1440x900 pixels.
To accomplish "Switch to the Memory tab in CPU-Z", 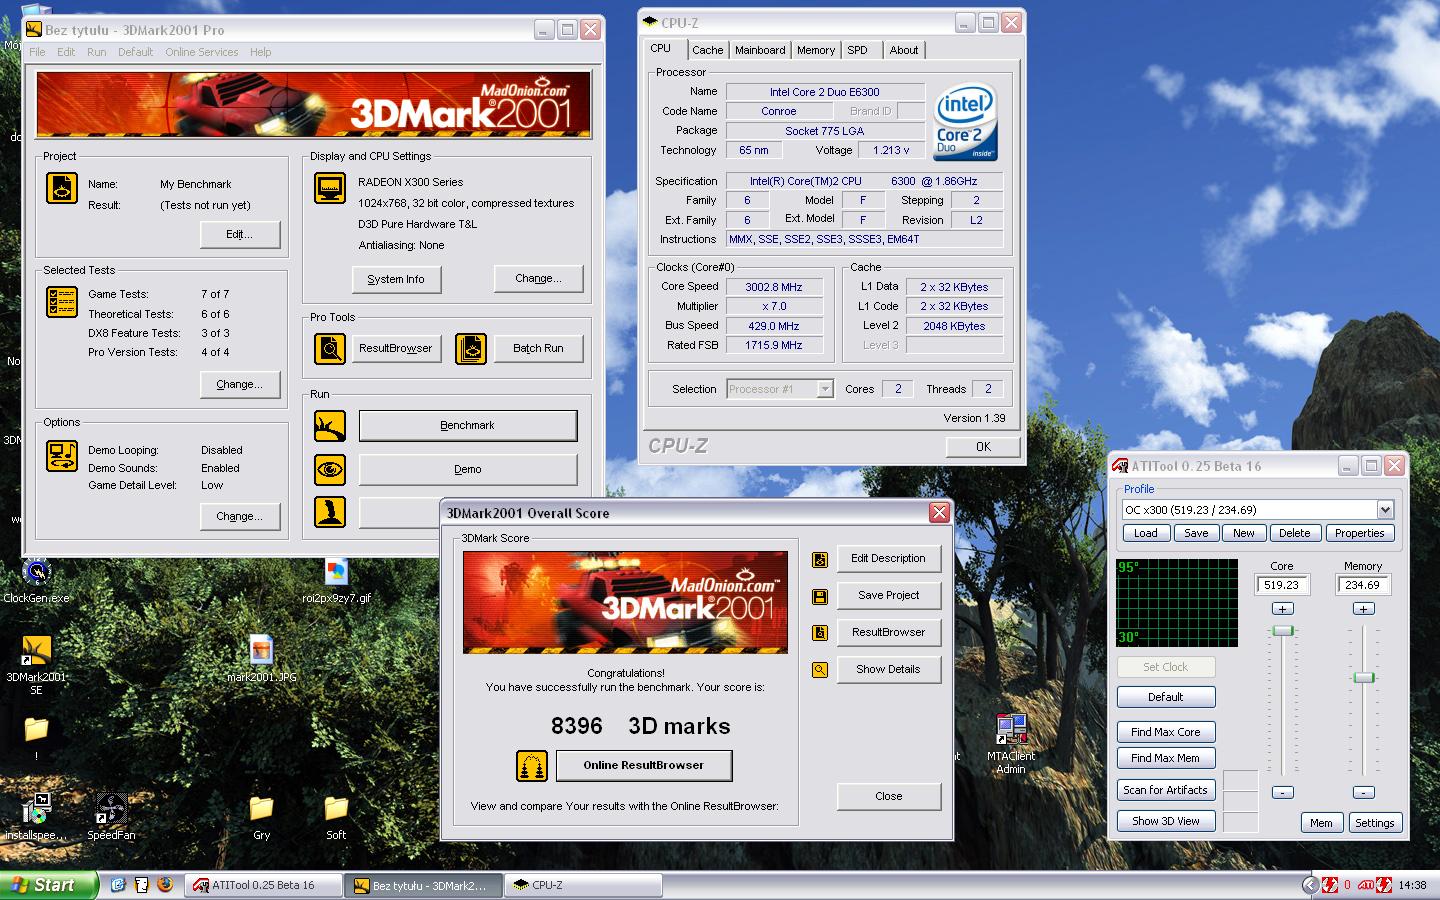I will (816, 50).
